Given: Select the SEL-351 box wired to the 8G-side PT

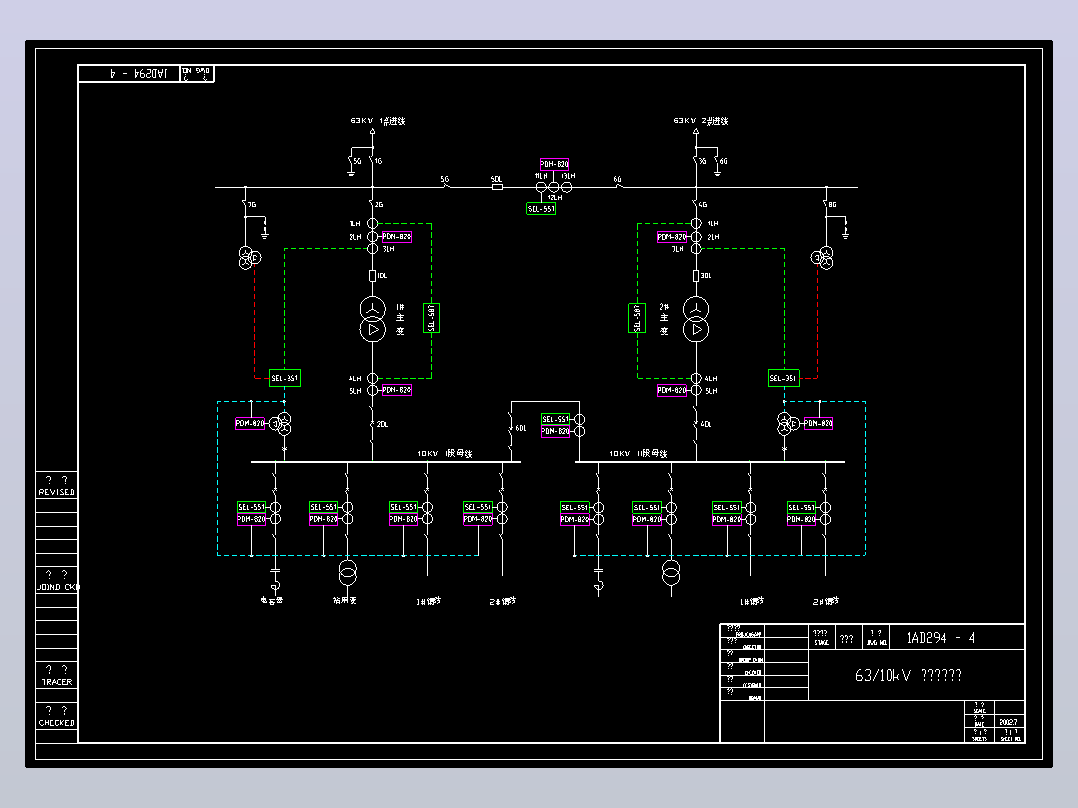Looking at the screenshot, I should (784, 378).
